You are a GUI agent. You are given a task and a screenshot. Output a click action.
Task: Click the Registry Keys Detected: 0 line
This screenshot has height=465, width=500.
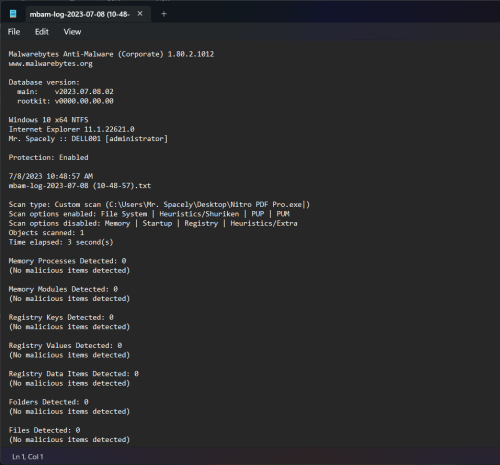[61, 317]
